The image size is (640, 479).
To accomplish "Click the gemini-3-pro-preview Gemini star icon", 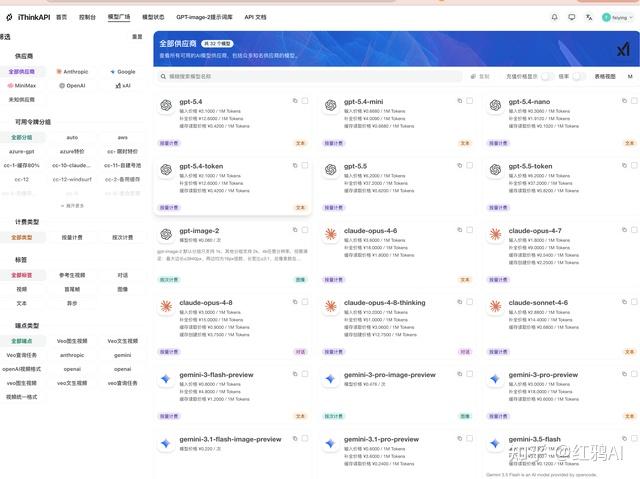I will [x=495, y=379].
